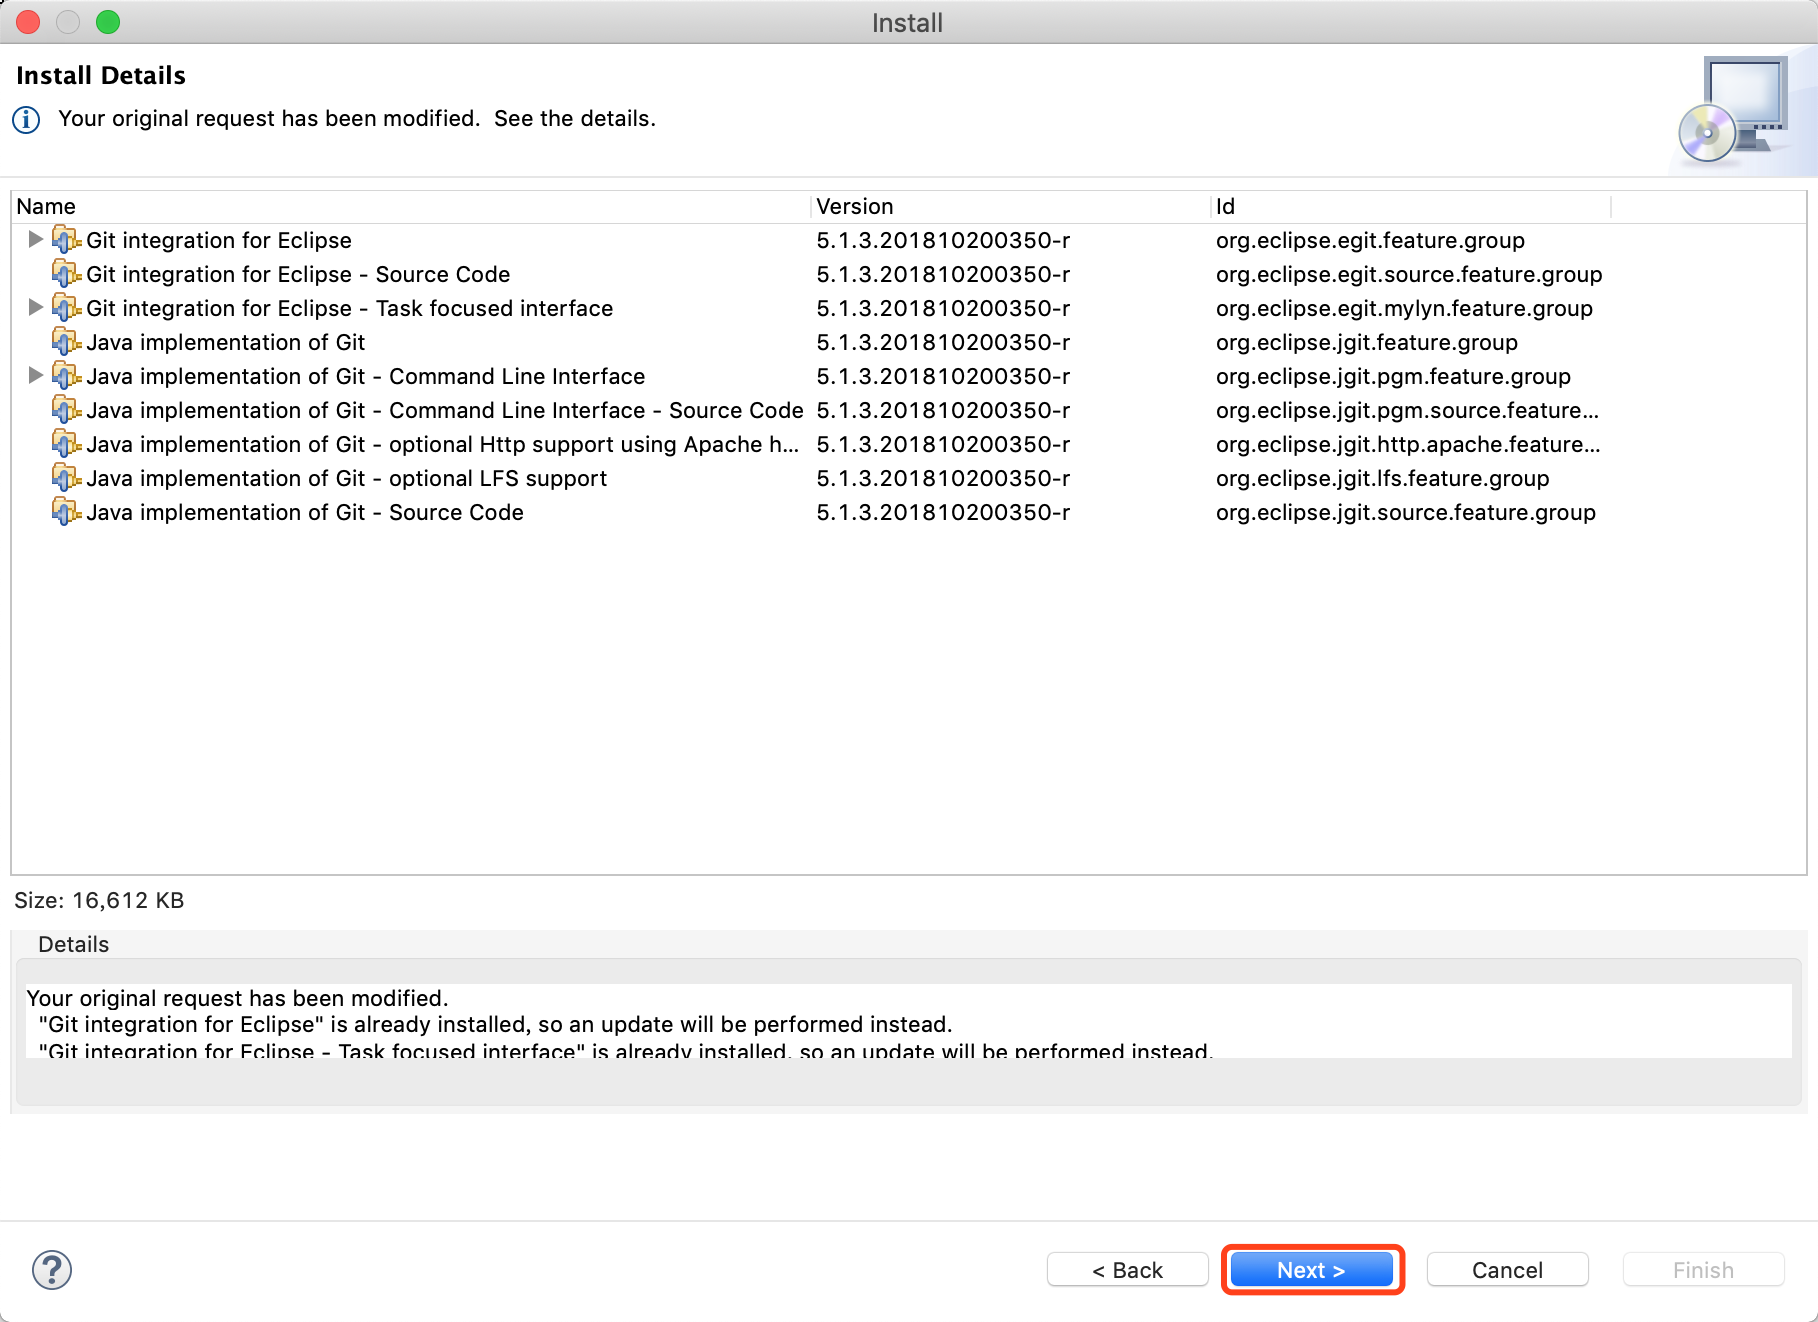Click the id org.eclipse.jgit.pgm.feature.group
The width and height of the screenshot is (1818, 1322).
1393,376
